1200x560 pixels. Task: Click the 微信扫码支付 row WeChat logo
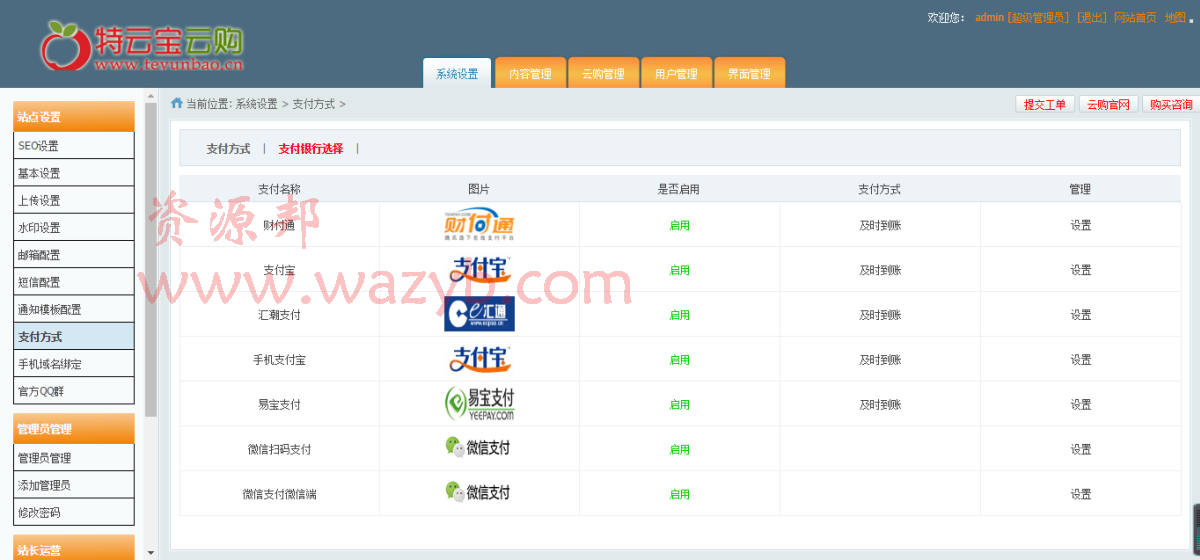point(477,448)
